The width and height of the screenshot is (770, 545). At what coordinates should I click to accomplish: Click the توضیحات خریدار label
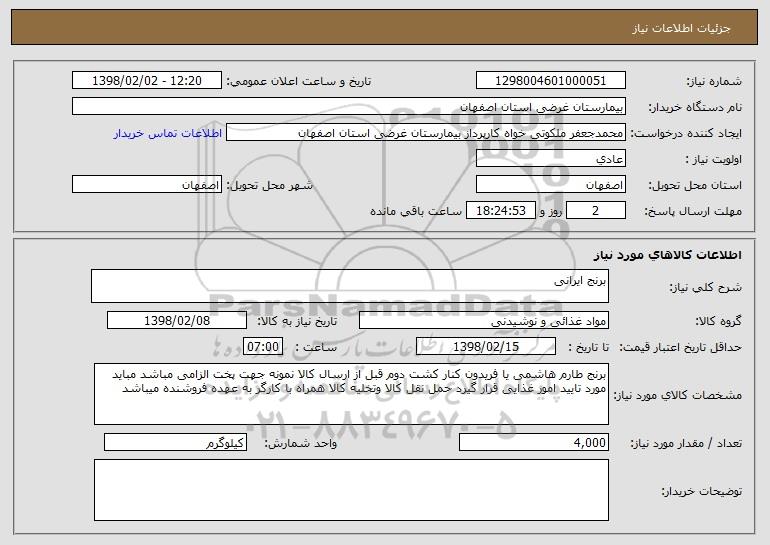702,490
